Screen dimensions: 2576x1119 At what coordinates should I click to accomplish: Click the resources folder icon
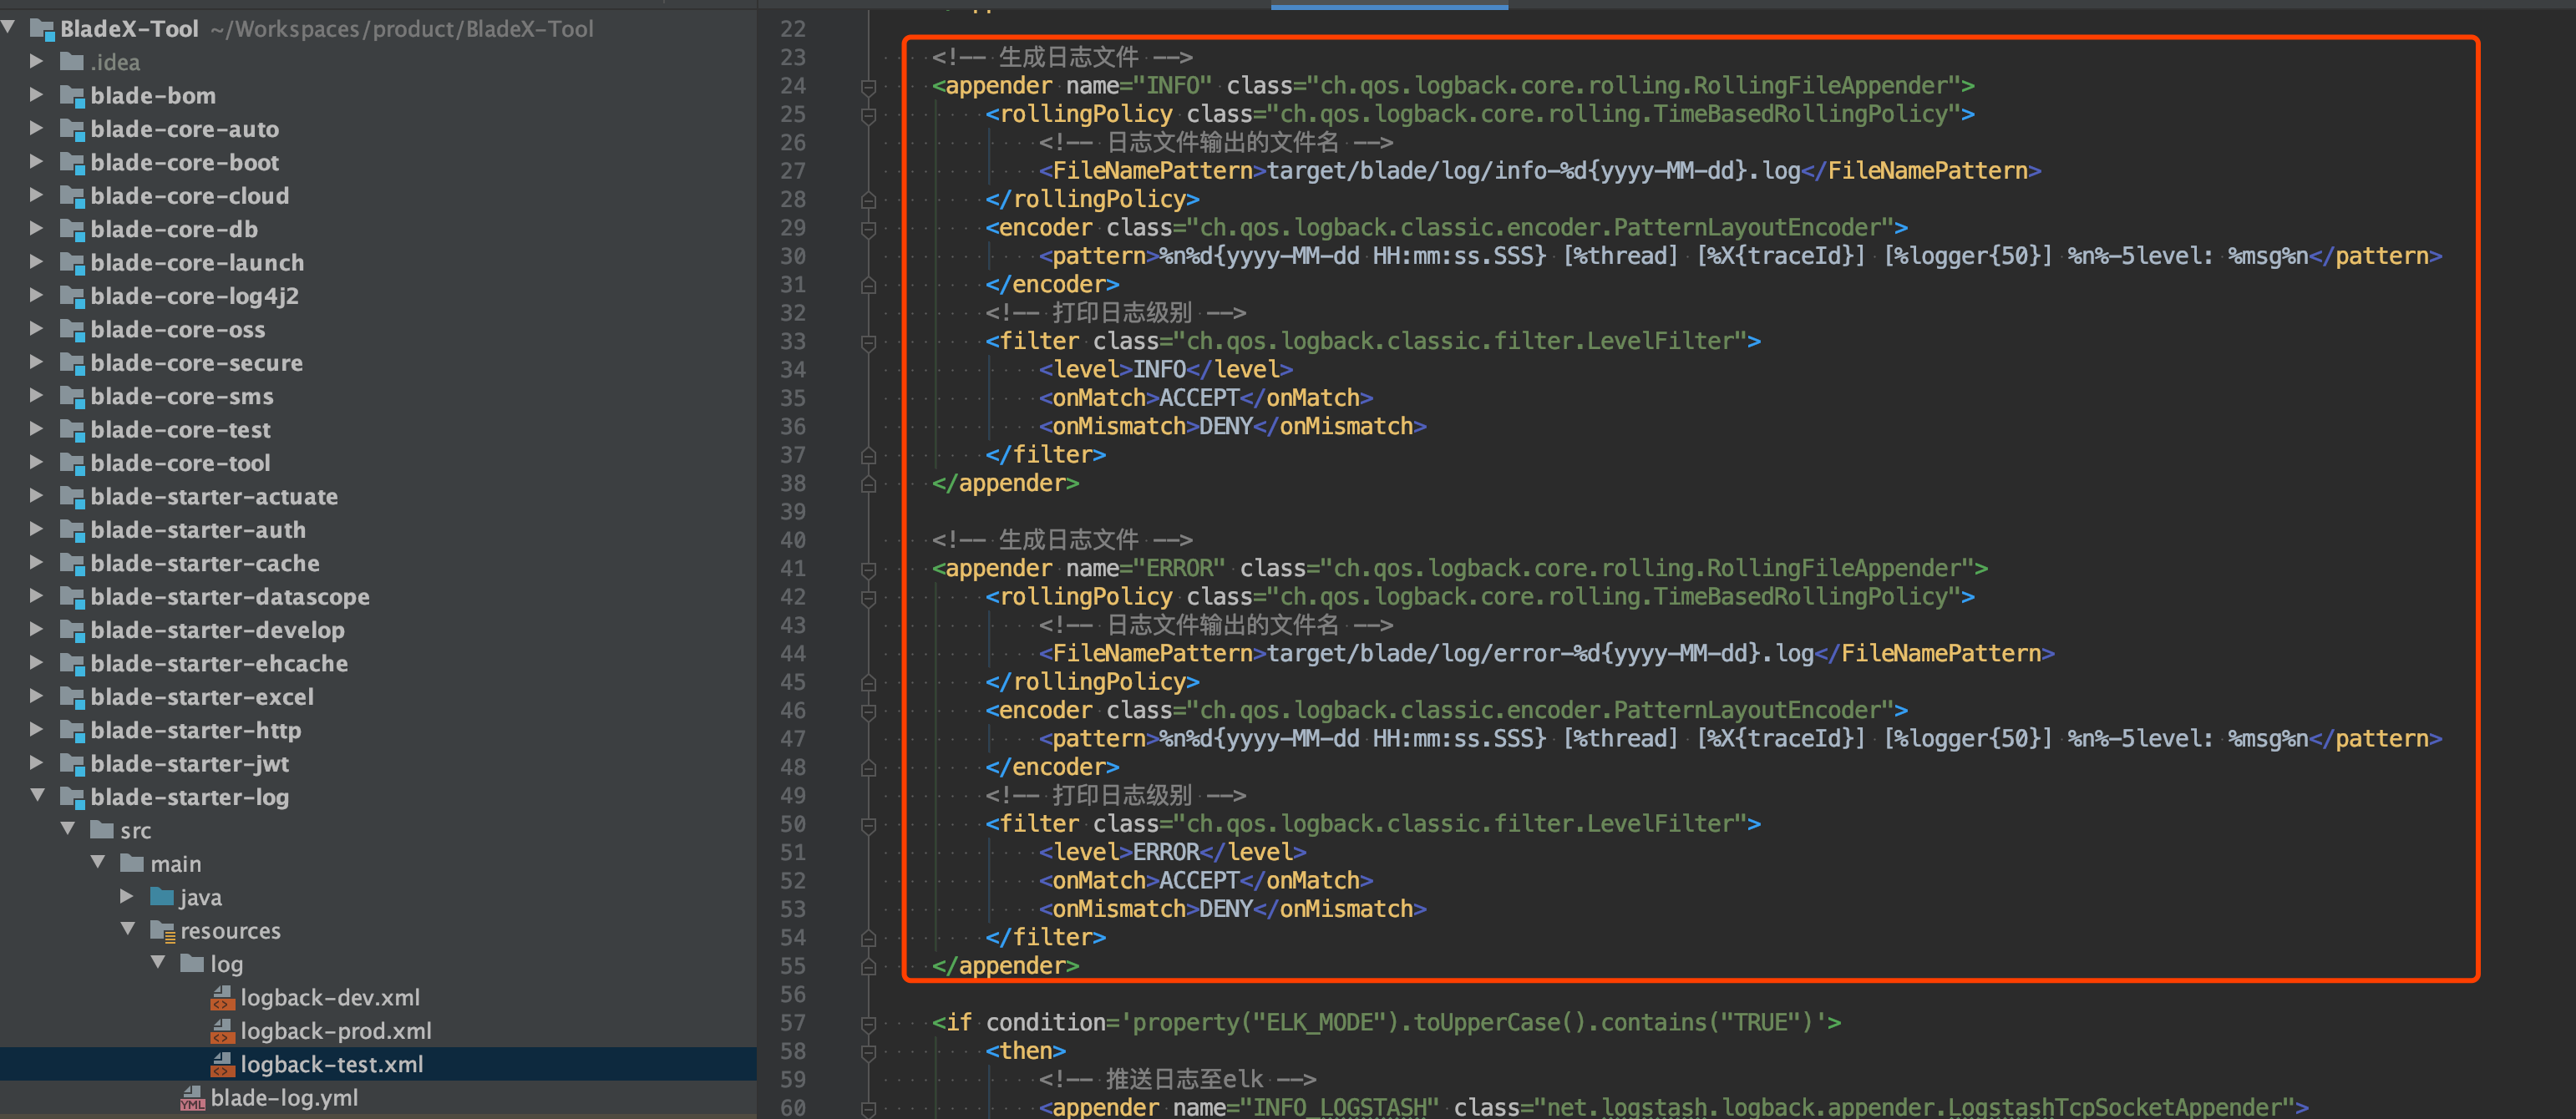point(163,931)
